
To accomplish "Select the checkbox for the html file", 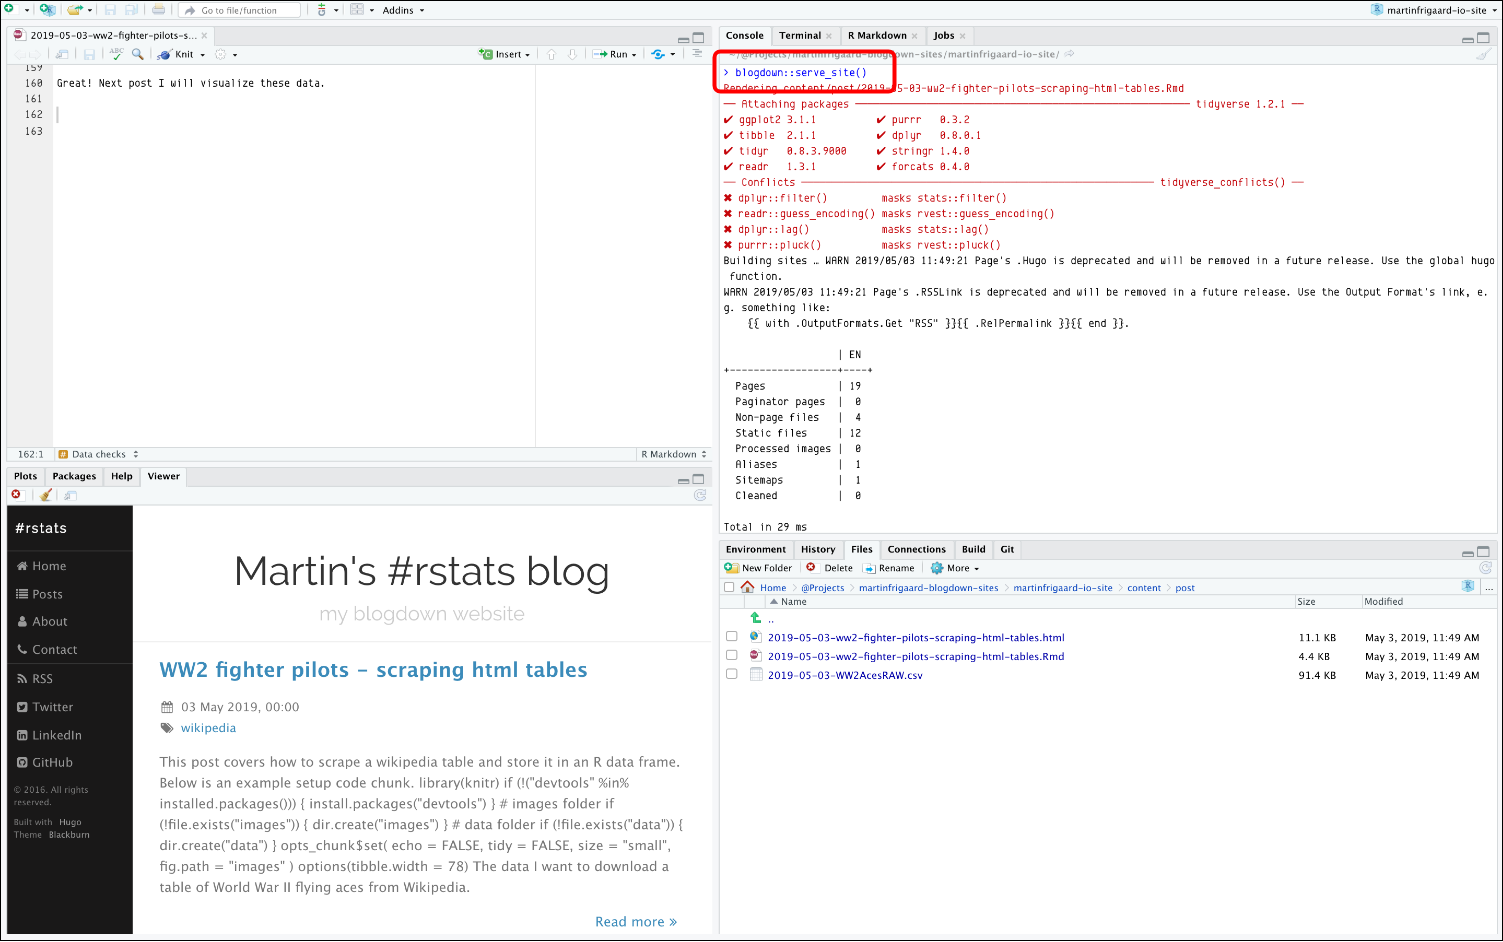I will [x=732, y=637].
